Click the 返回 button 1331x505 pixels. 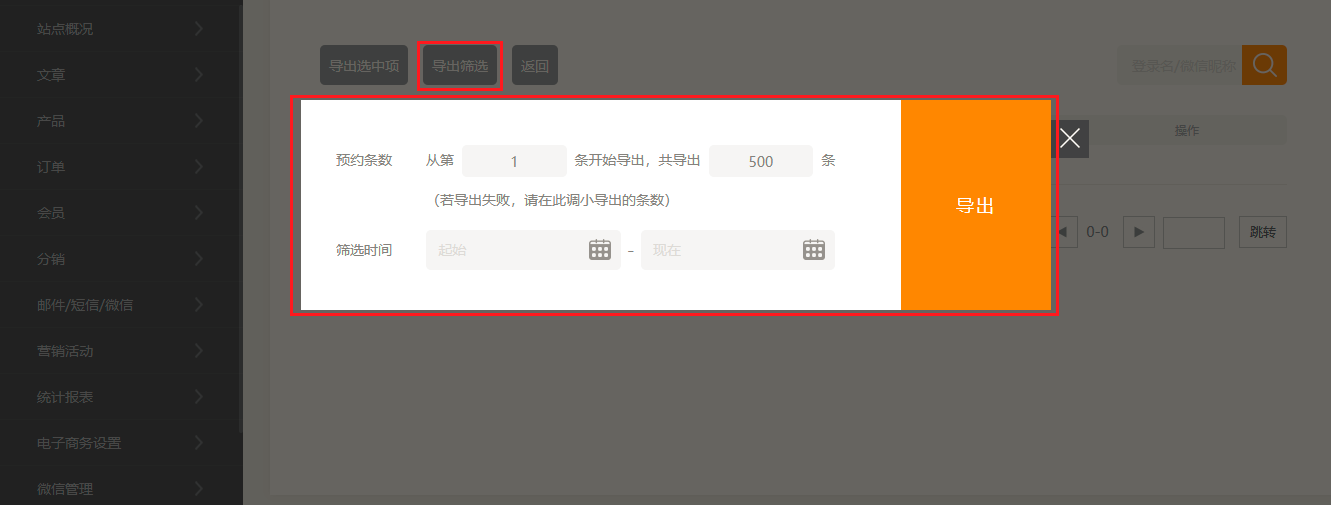point(535,66)
